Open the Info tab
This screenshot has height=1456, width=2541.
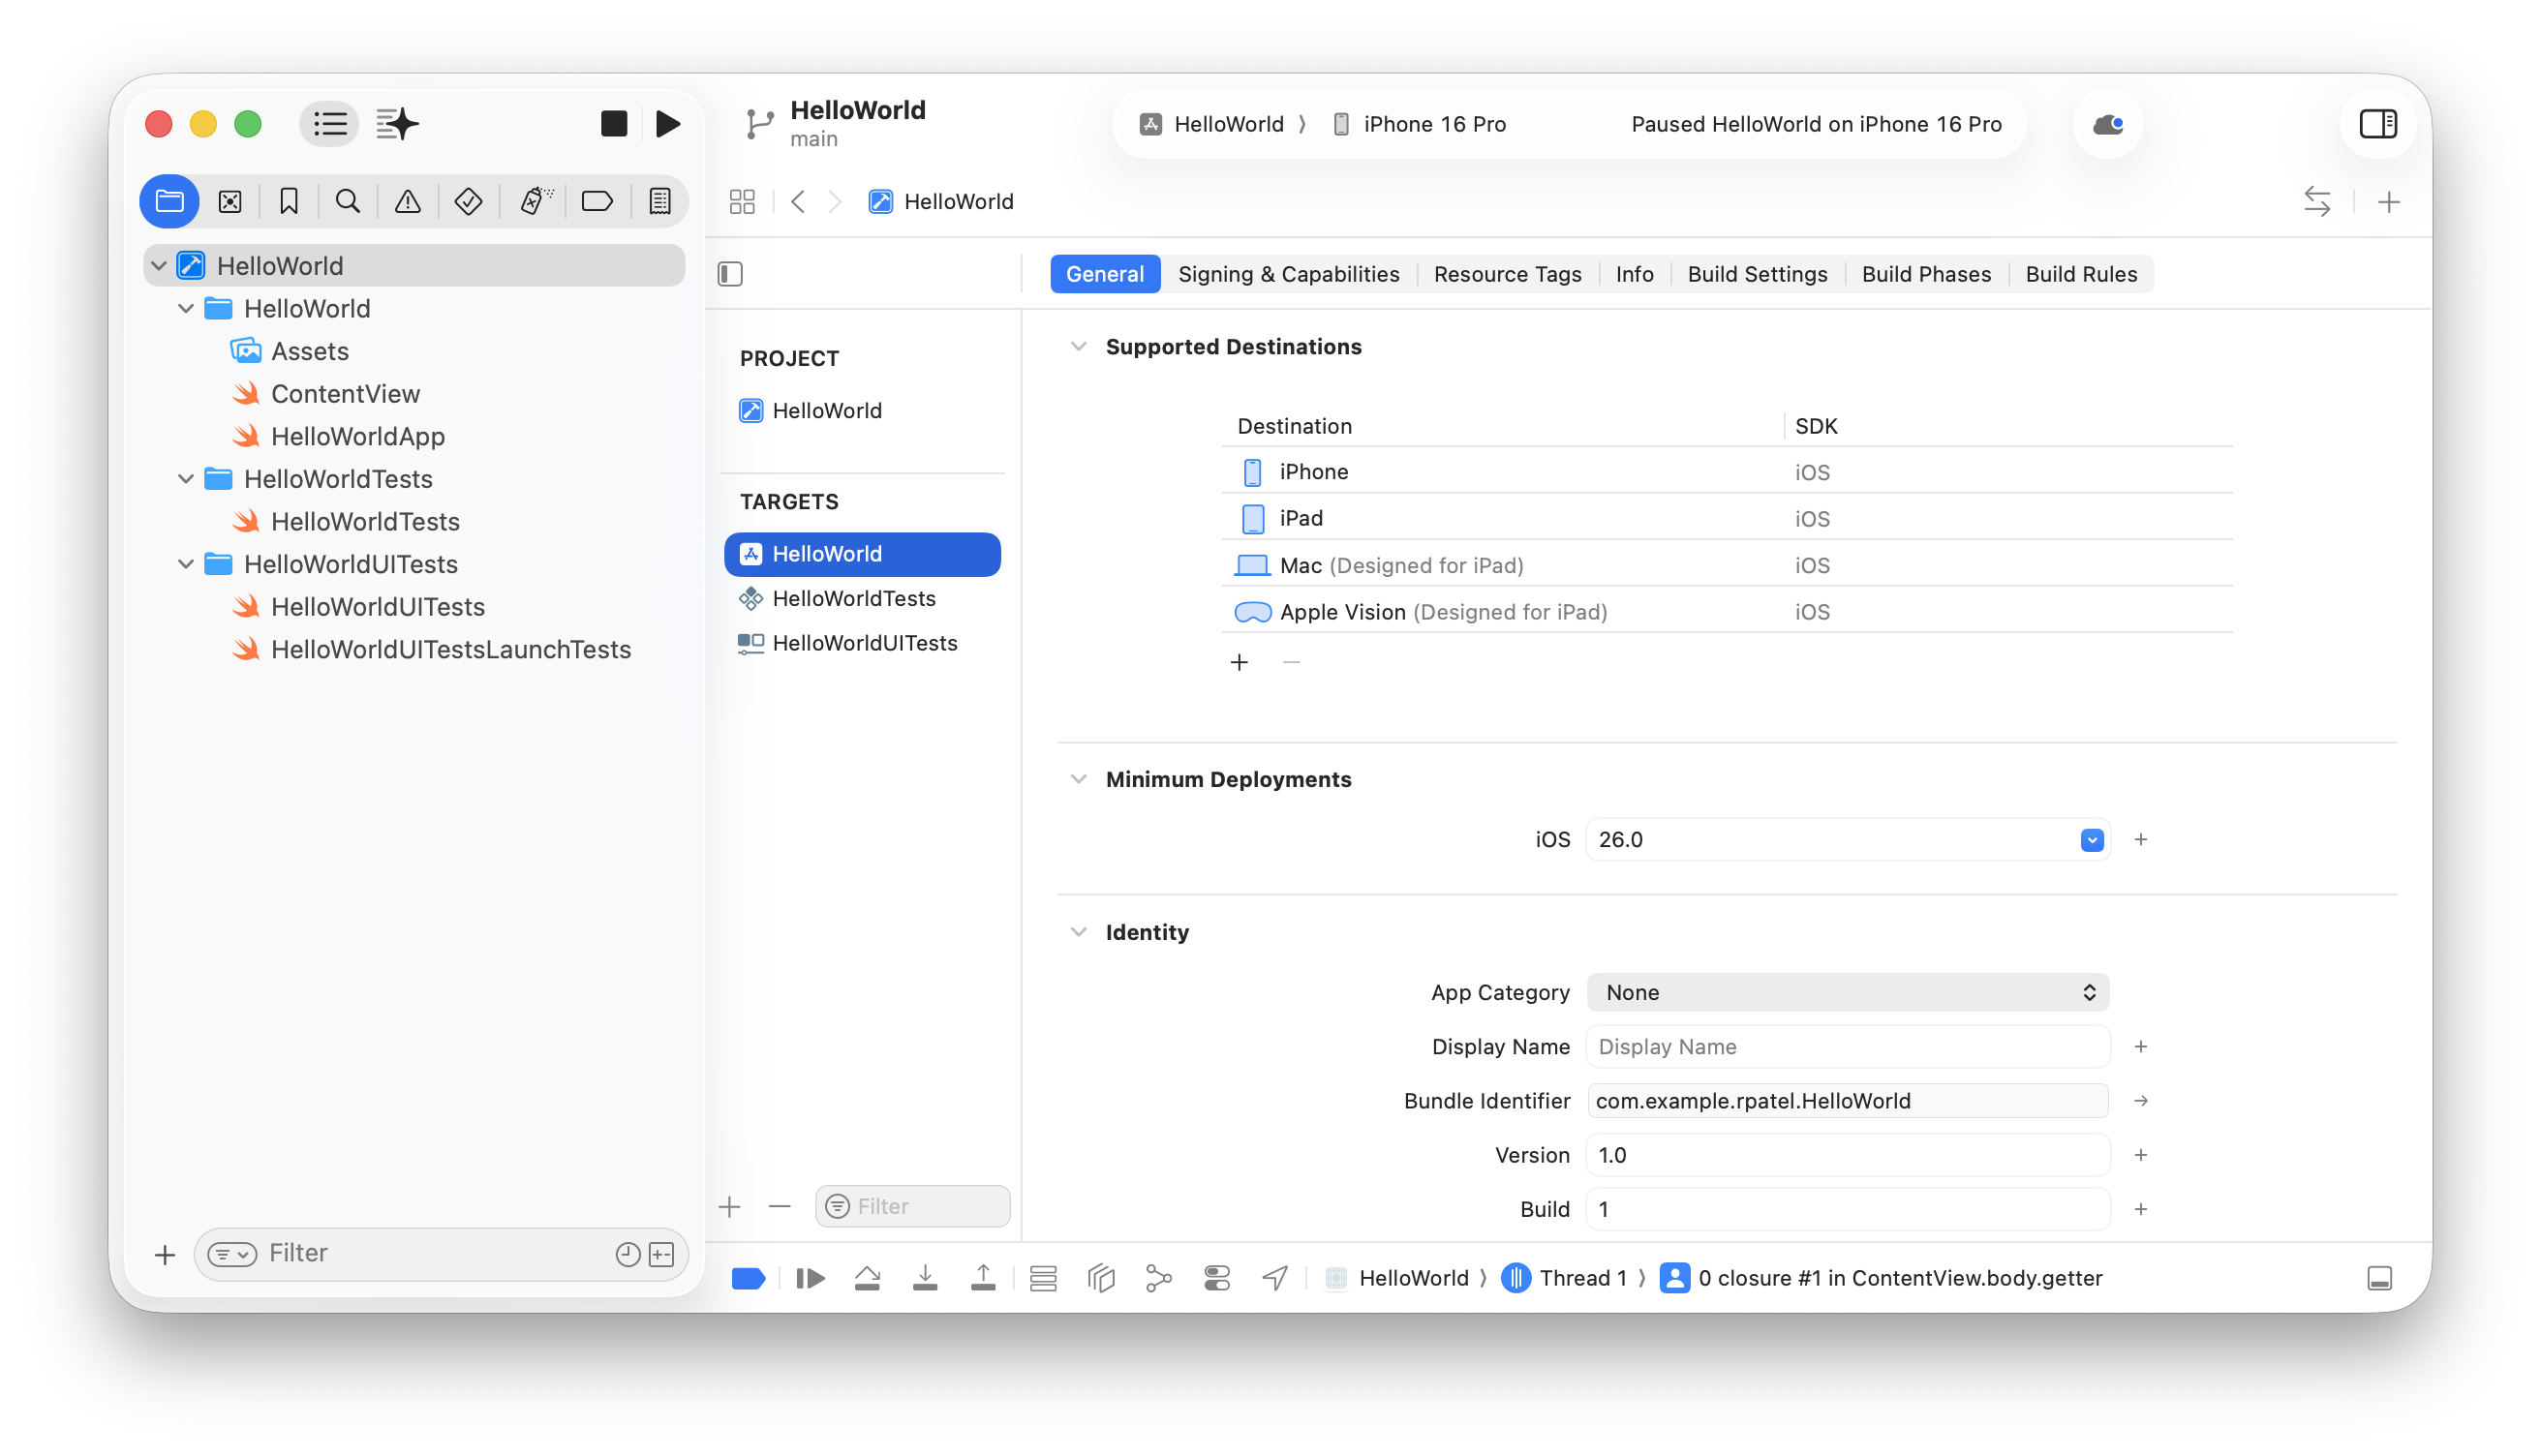coord(1634,274)
